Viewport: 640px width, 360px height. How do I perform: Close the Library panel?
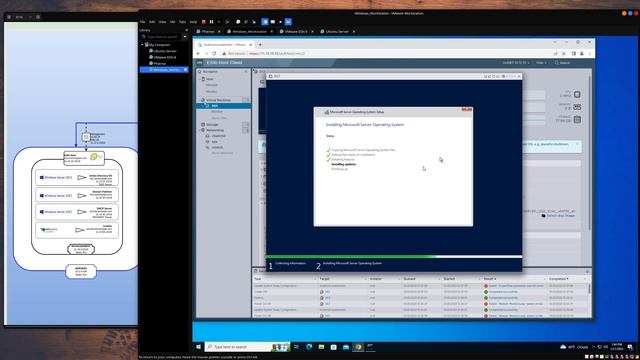click(x=187, y=30)
